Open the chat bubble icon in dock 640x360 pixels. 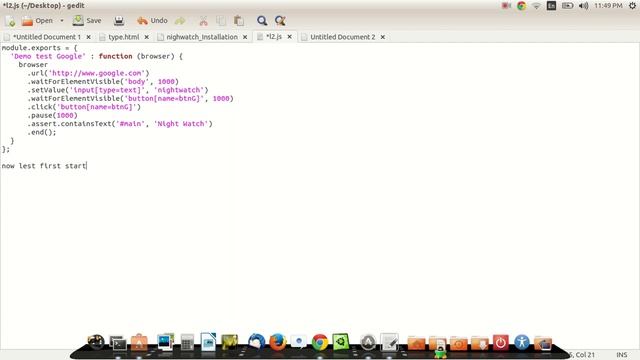coord(299,342)
